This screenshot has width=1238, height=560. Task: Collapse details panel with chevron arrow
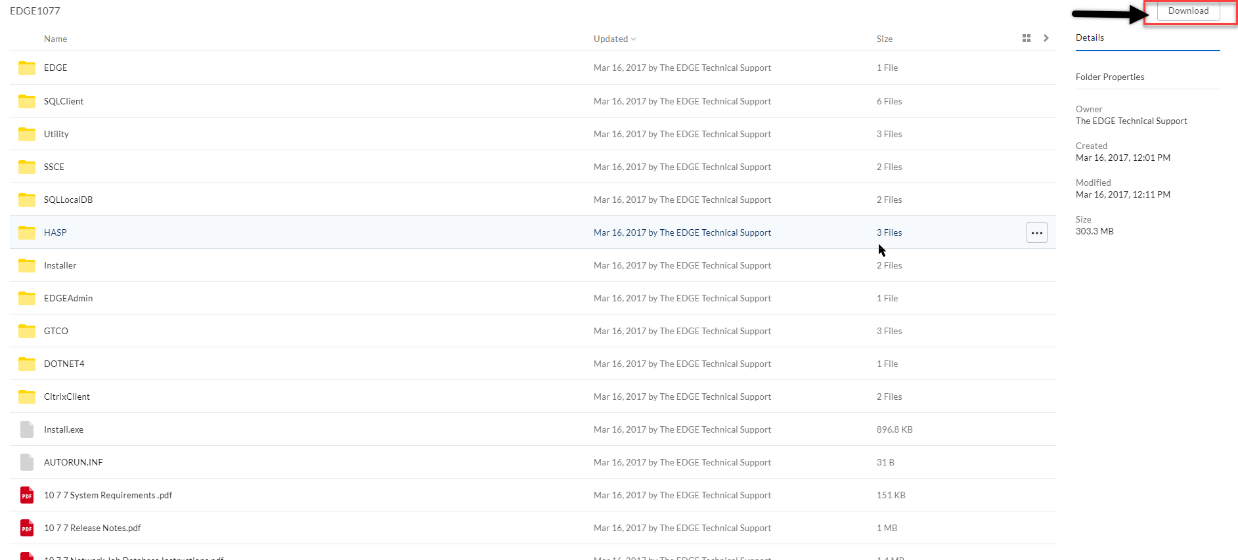(1046, 39)
